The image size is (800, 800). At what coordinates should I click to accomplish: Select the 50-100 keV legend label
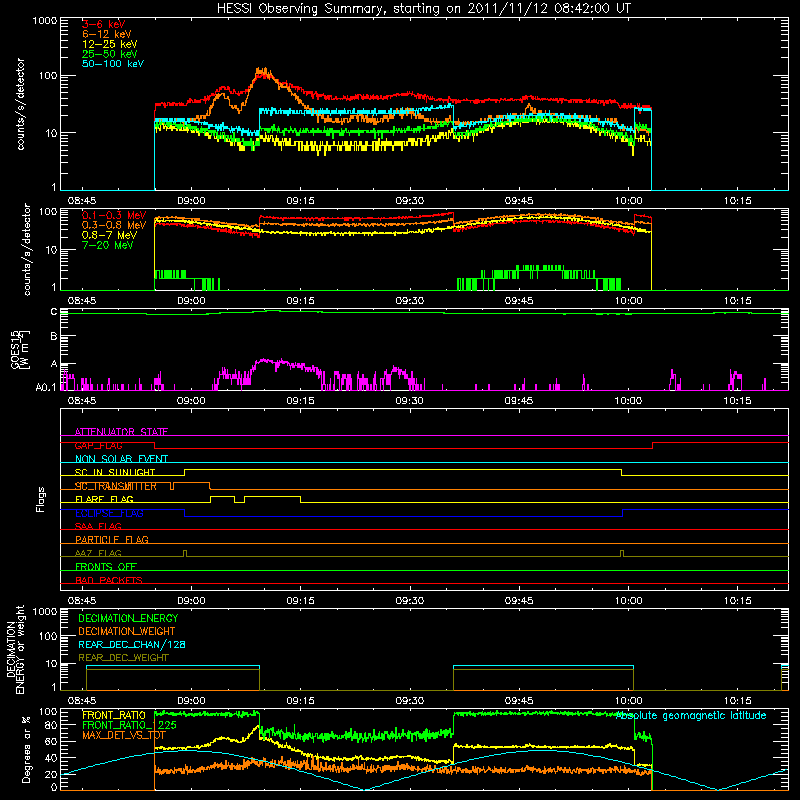tap(113, 64)
